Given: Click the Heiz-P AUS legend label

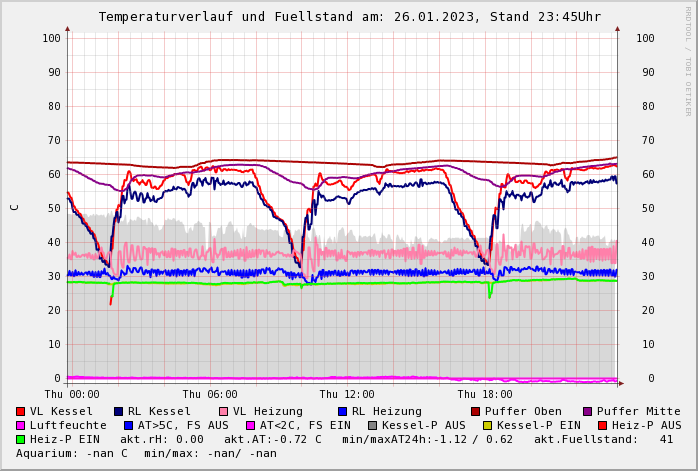Looking at the screenshot, I should click(646, 425).
